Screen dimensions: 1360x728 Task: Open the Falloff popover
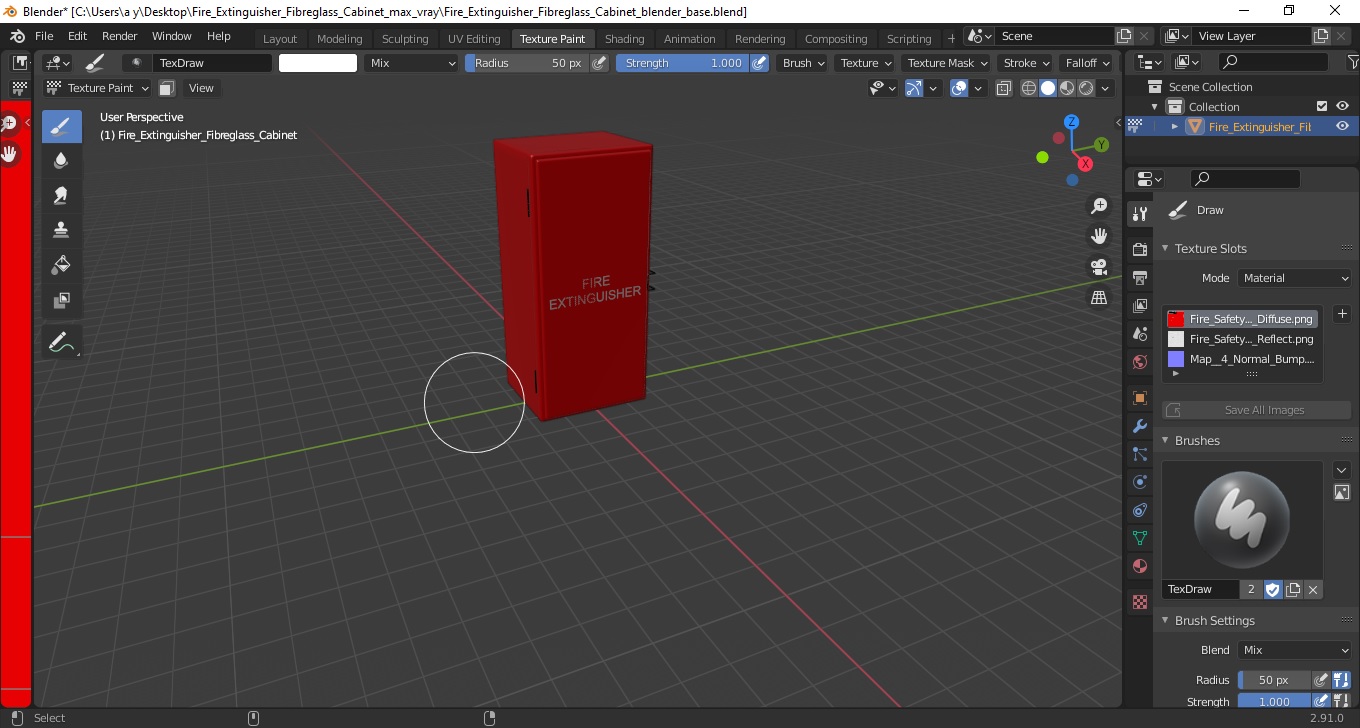pos(1088,63)
